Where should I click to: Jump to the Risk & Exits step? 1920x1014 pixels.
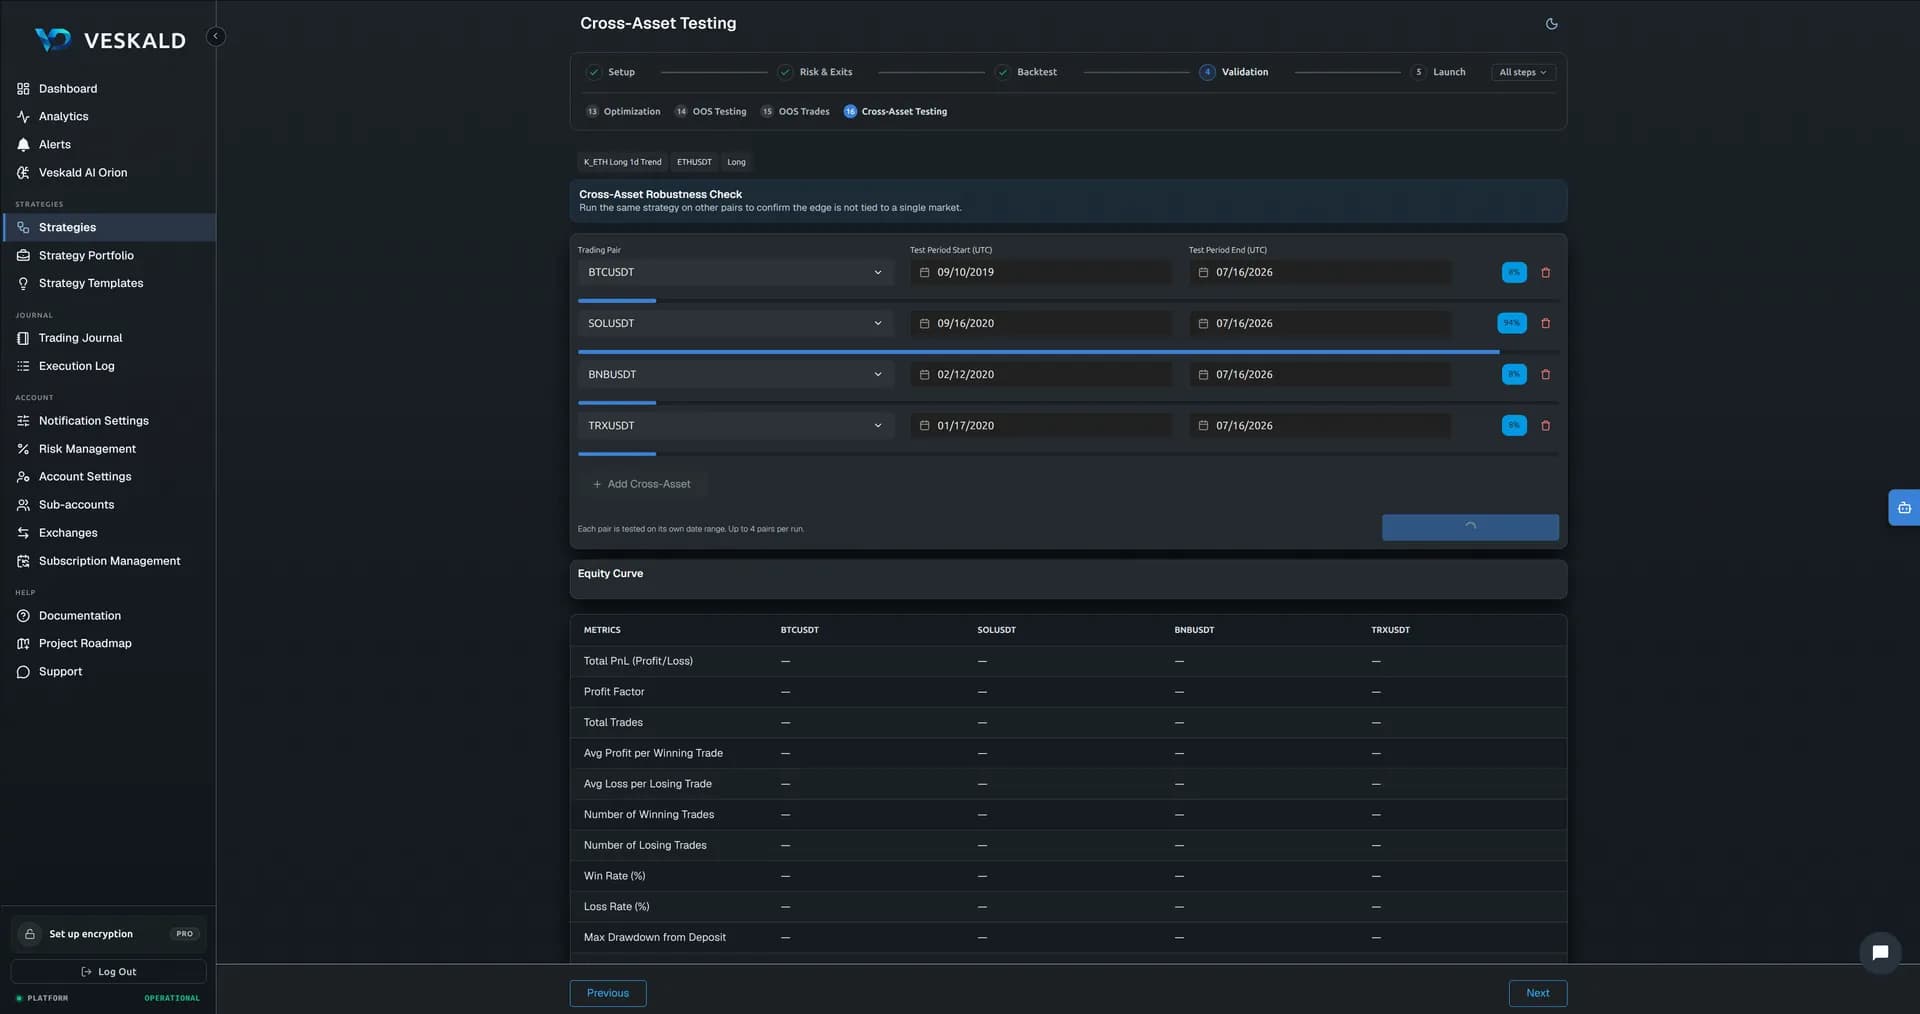[x=815, y=72]
